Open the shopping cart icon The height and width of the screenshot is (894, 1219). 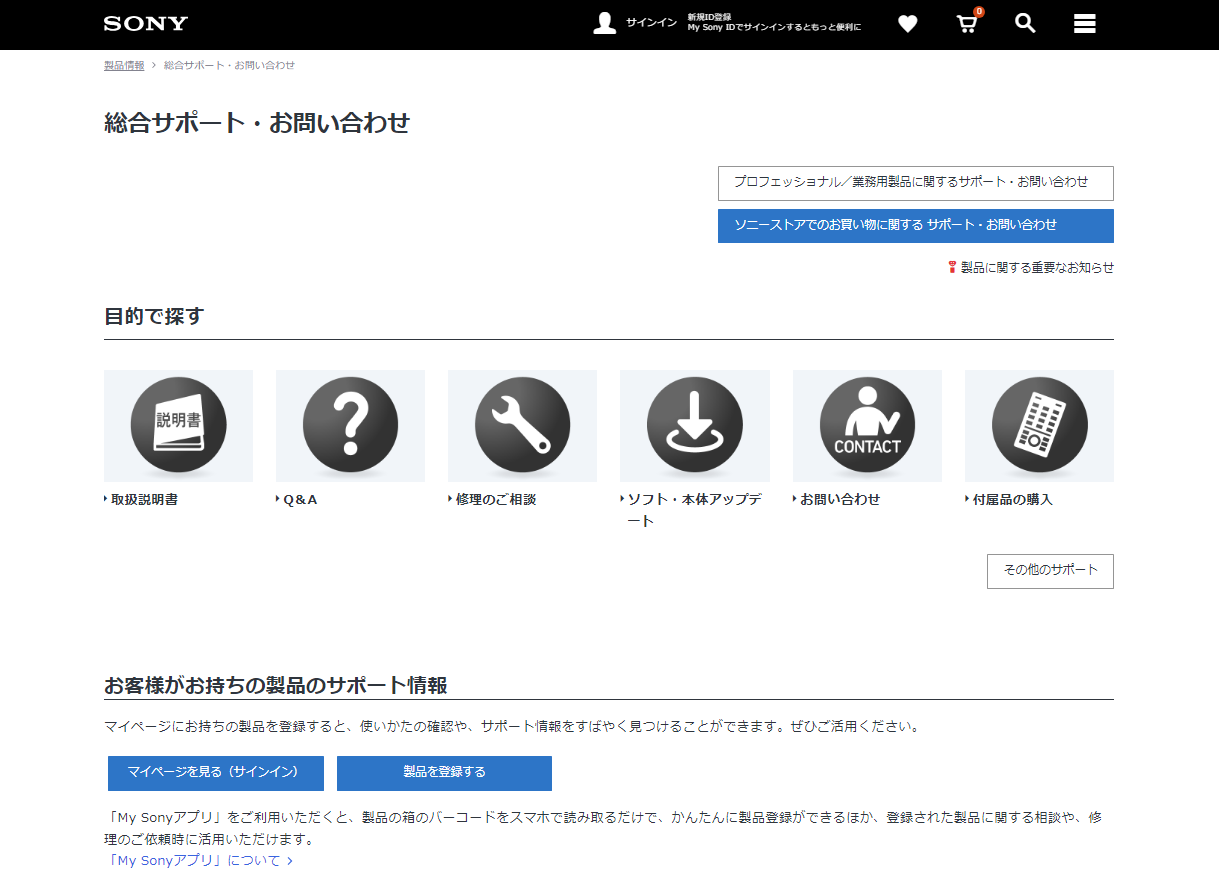point(967,23)
